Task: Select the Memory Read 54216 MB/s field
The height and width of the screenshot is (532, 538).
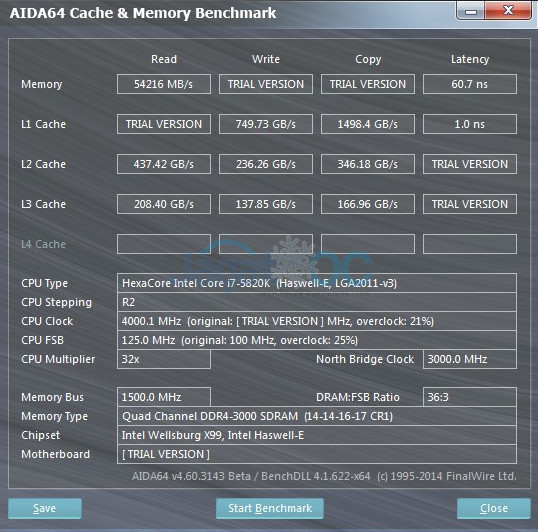Action: (x=164, y=84)
